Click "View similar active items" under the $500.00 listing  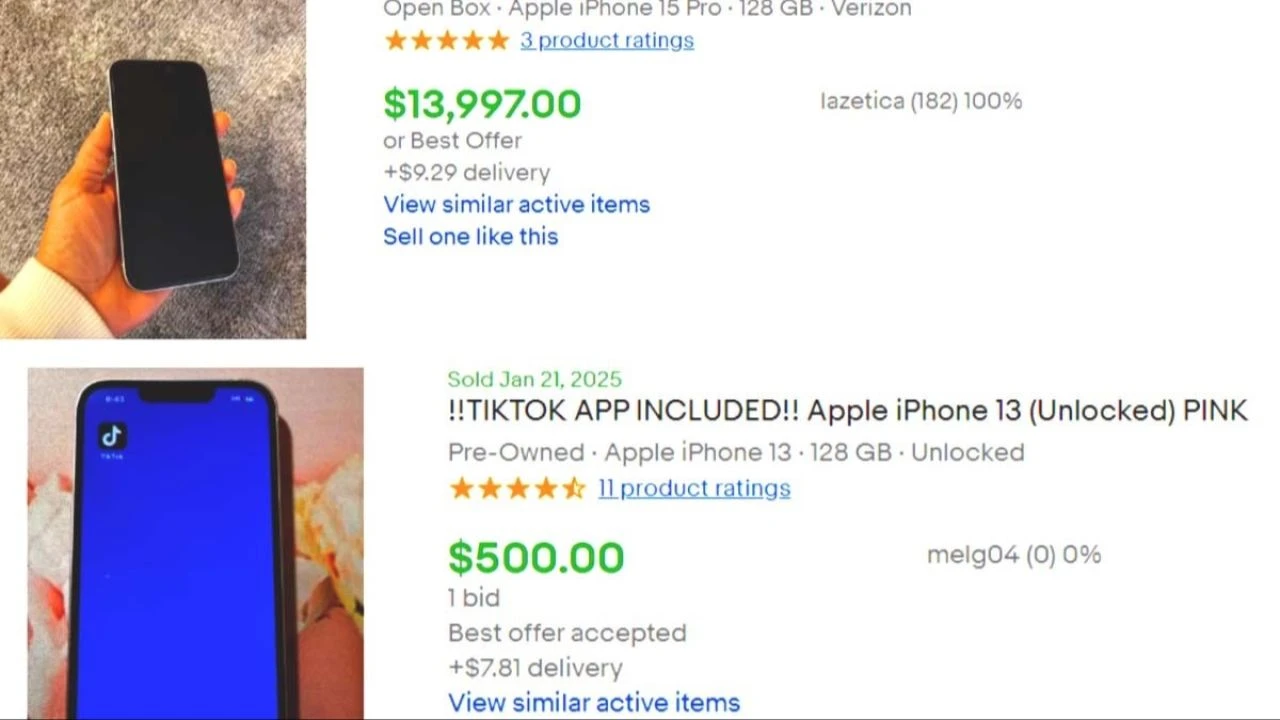point(594,703)
